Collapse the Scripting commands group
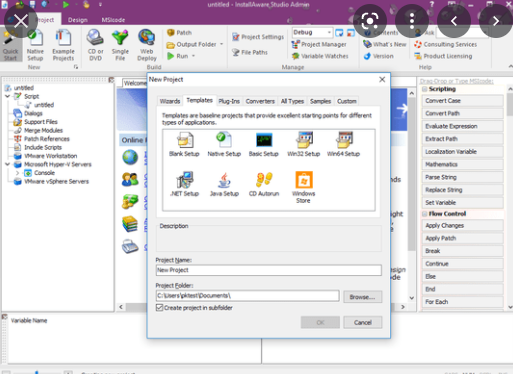The height and width of the screenshot is (374, 513). tap(425, 89)
